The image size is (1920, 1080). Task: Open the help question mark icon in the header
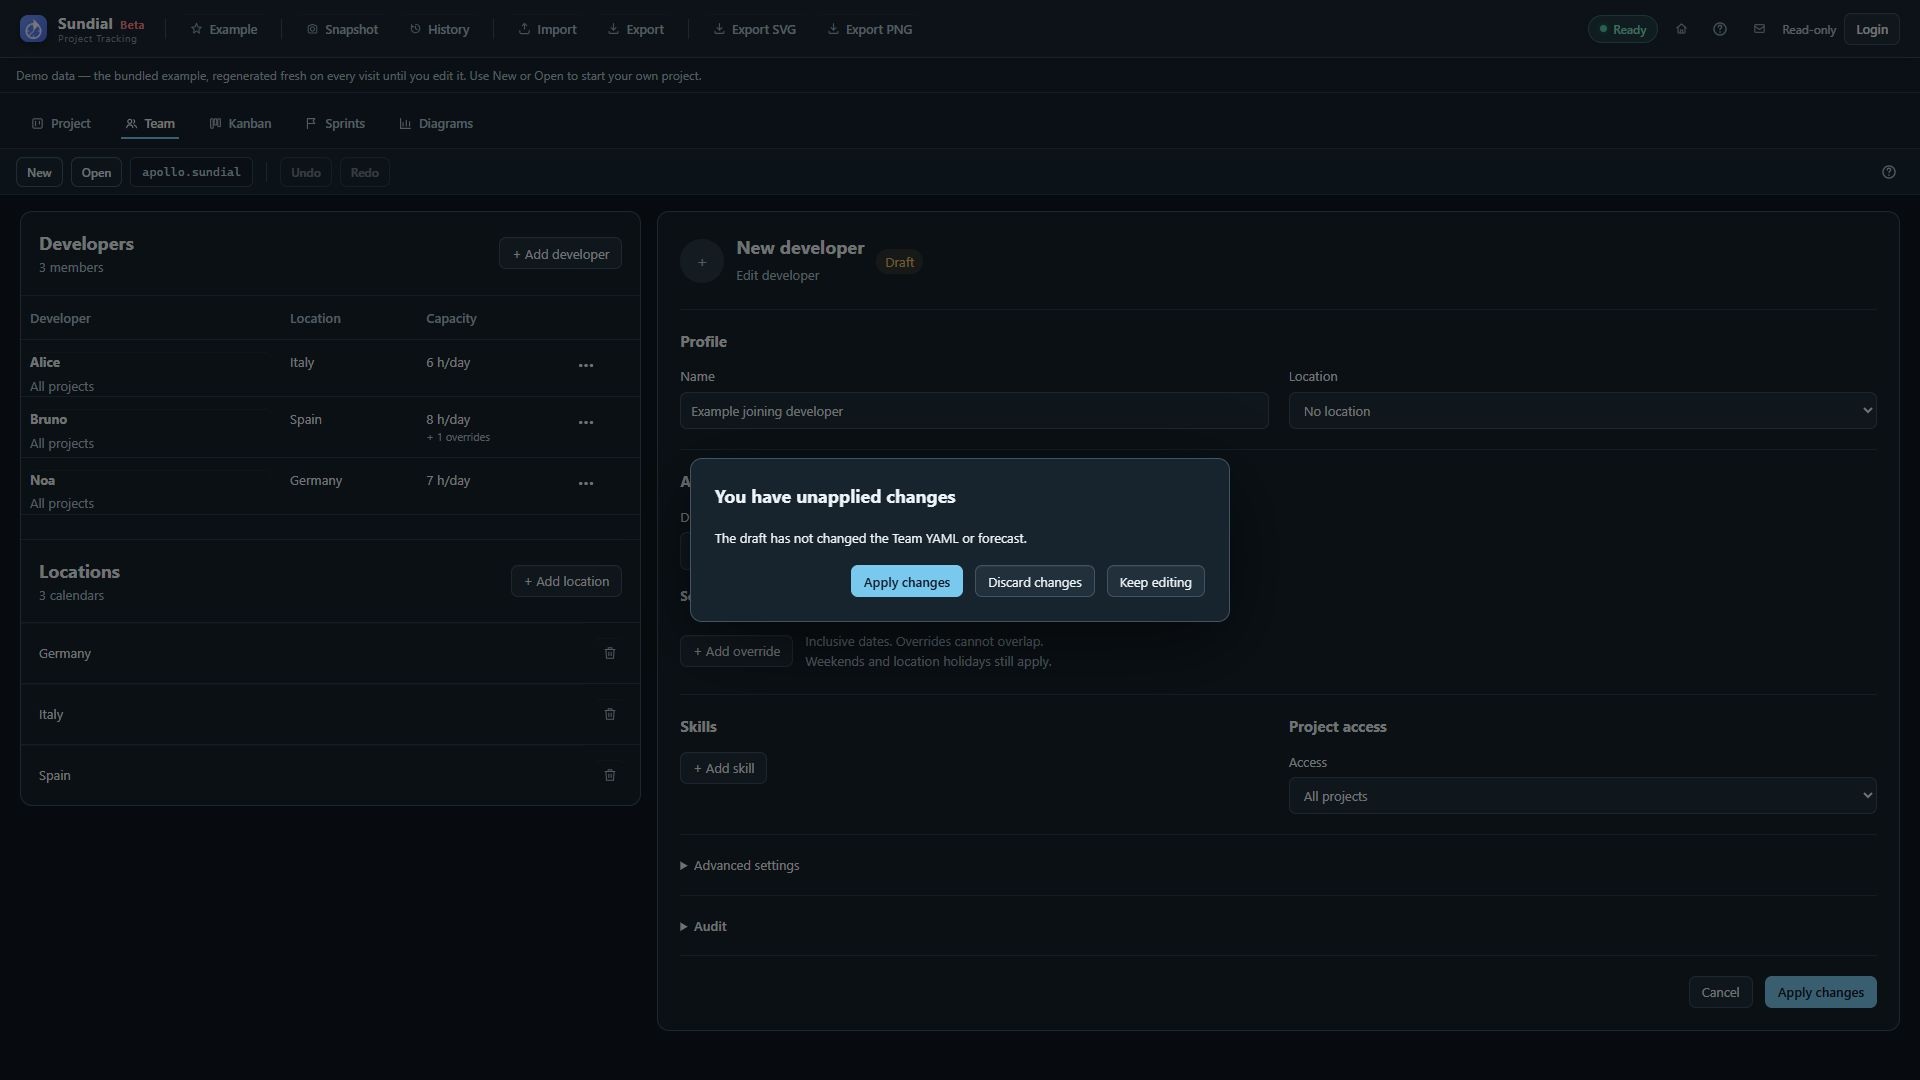pos(1720,29)
